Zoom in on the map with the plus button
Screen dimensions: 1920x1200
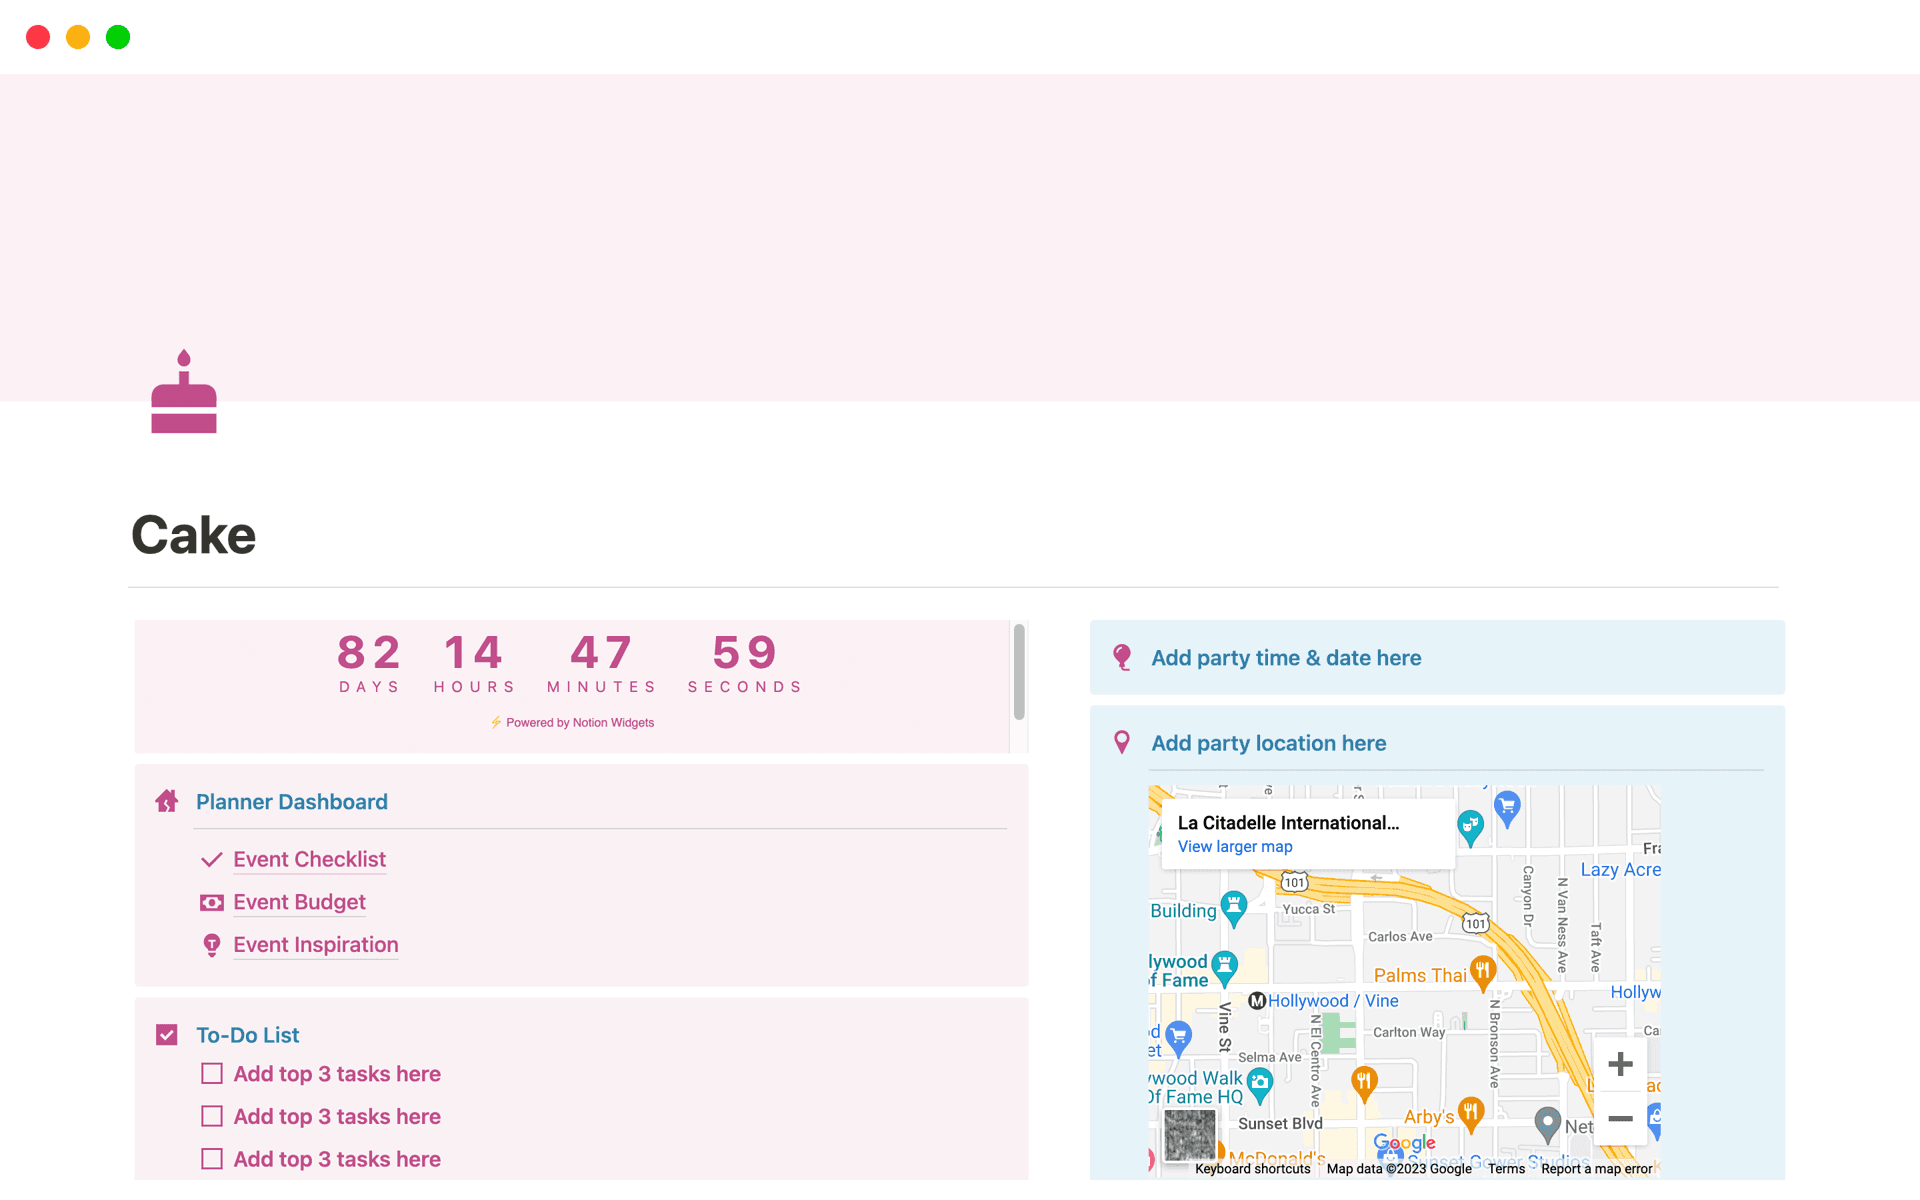[x=1620, y=1063]
